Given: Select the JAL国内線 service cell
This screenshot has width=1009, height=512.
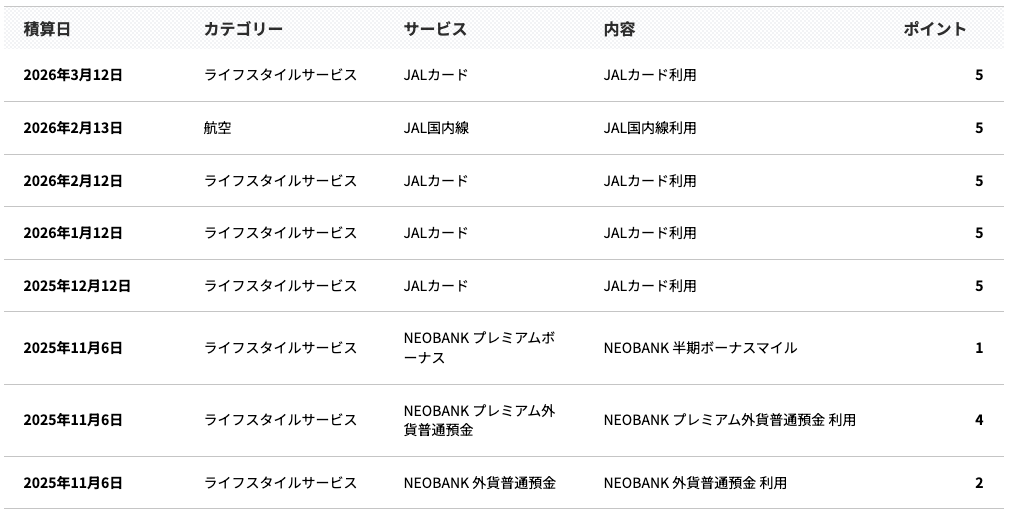Looking at the screenshot, I should click(x=436, y=128).
